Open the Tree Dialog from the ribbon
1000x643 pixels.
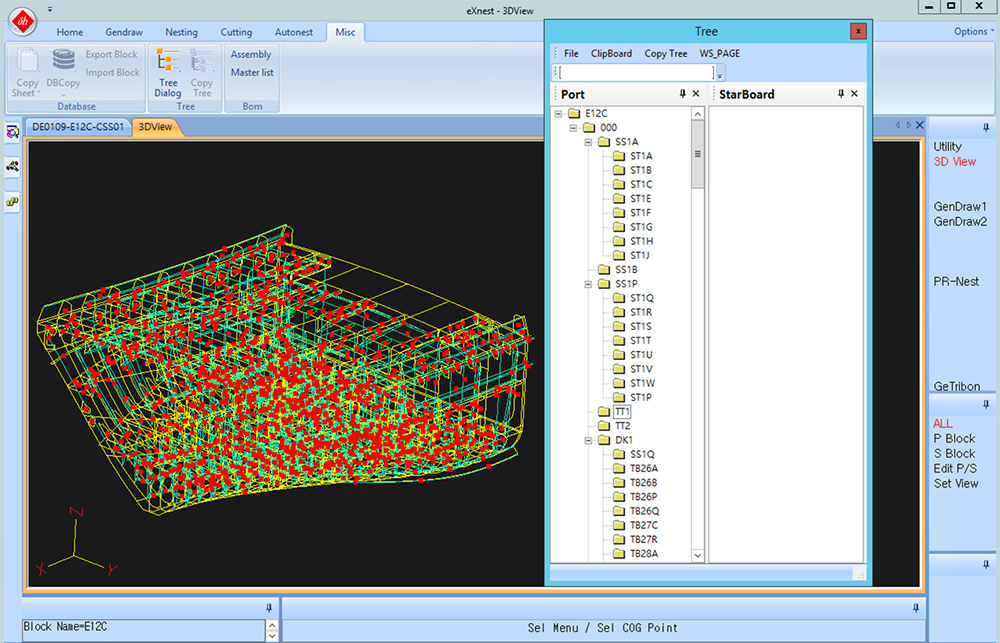[x=168, y=72]
